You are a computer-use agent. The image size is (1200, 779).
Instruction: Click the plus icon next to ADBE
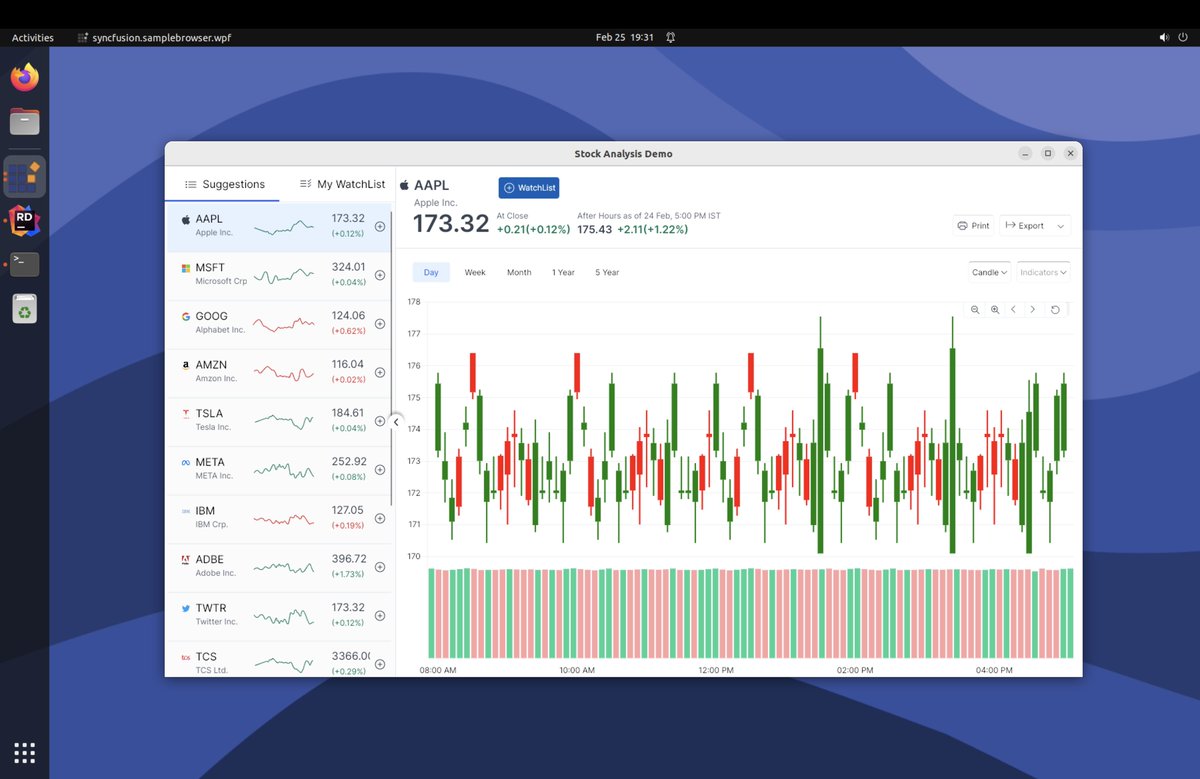click(x=380, y=567)
